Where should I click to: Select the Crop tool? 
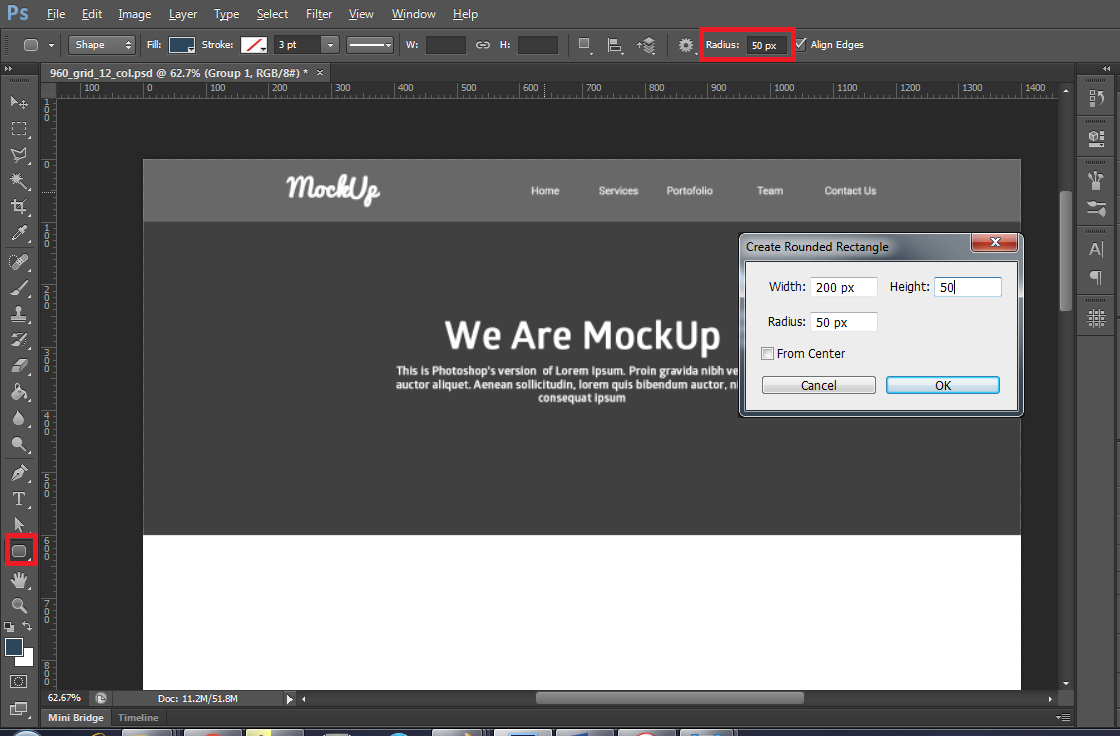point(18,207)
